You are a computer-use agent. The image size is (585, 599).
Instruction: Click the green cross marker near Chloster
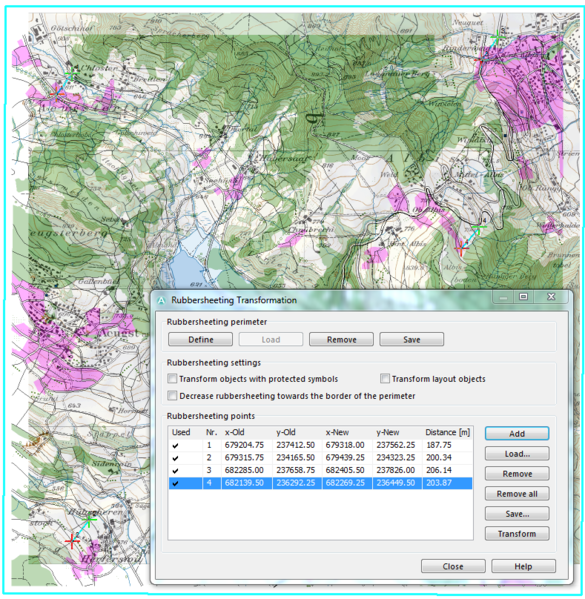click(x=71, y=73)
